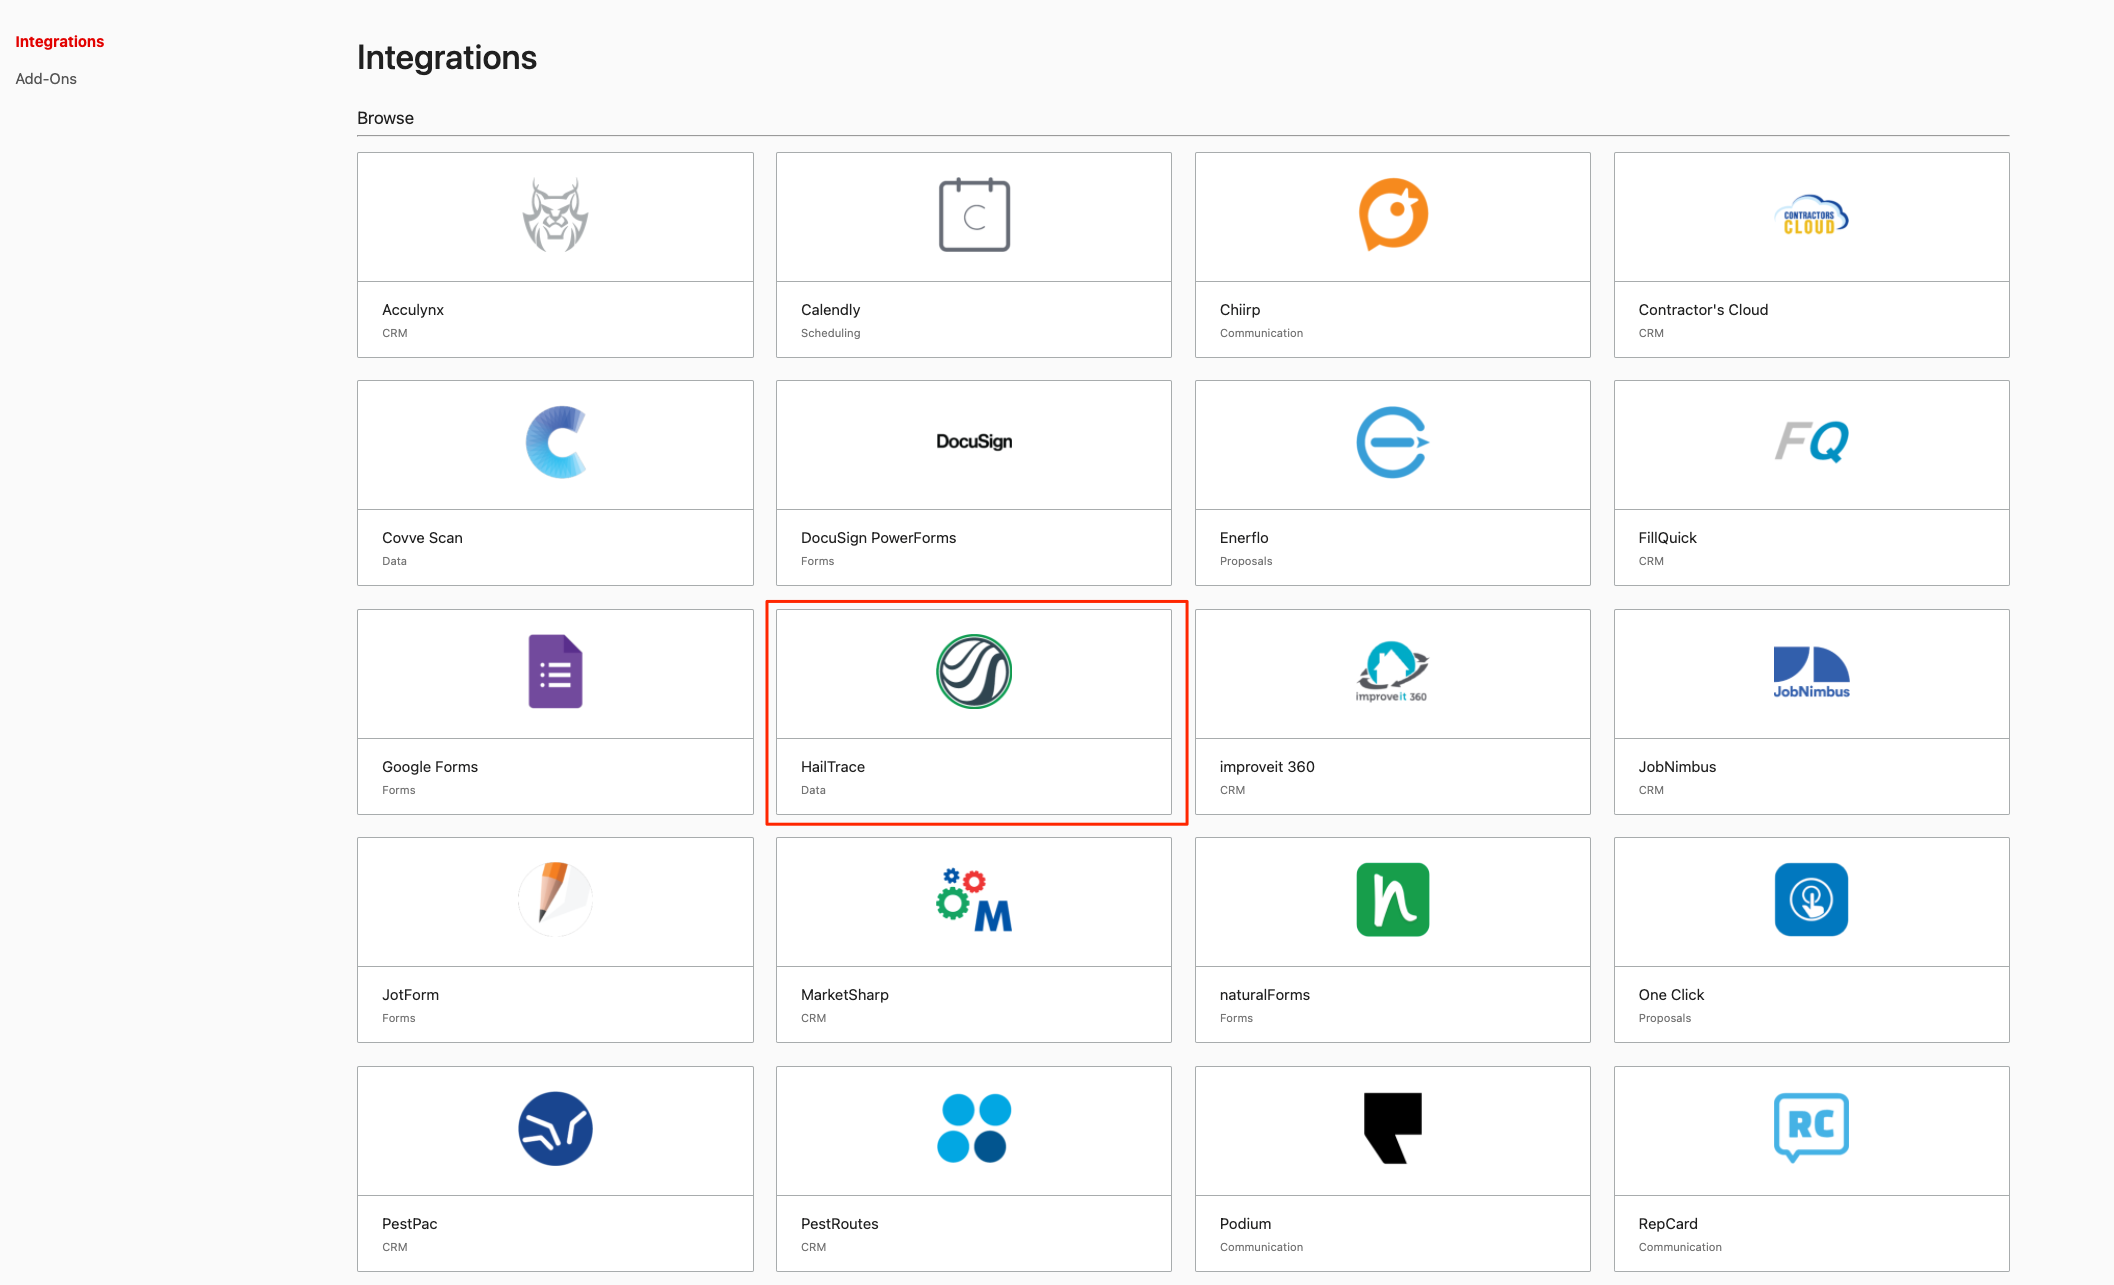Click the improveit 360 name text
Viewport: 2114px width, 1285px height.
point(1267,766)
